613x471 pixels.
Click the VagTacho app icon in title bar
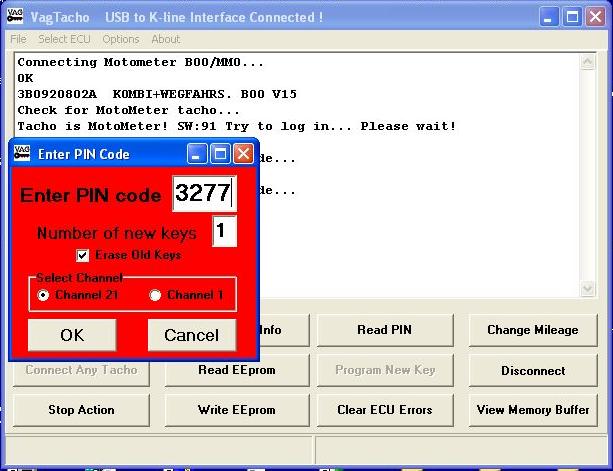click(15, 16)
